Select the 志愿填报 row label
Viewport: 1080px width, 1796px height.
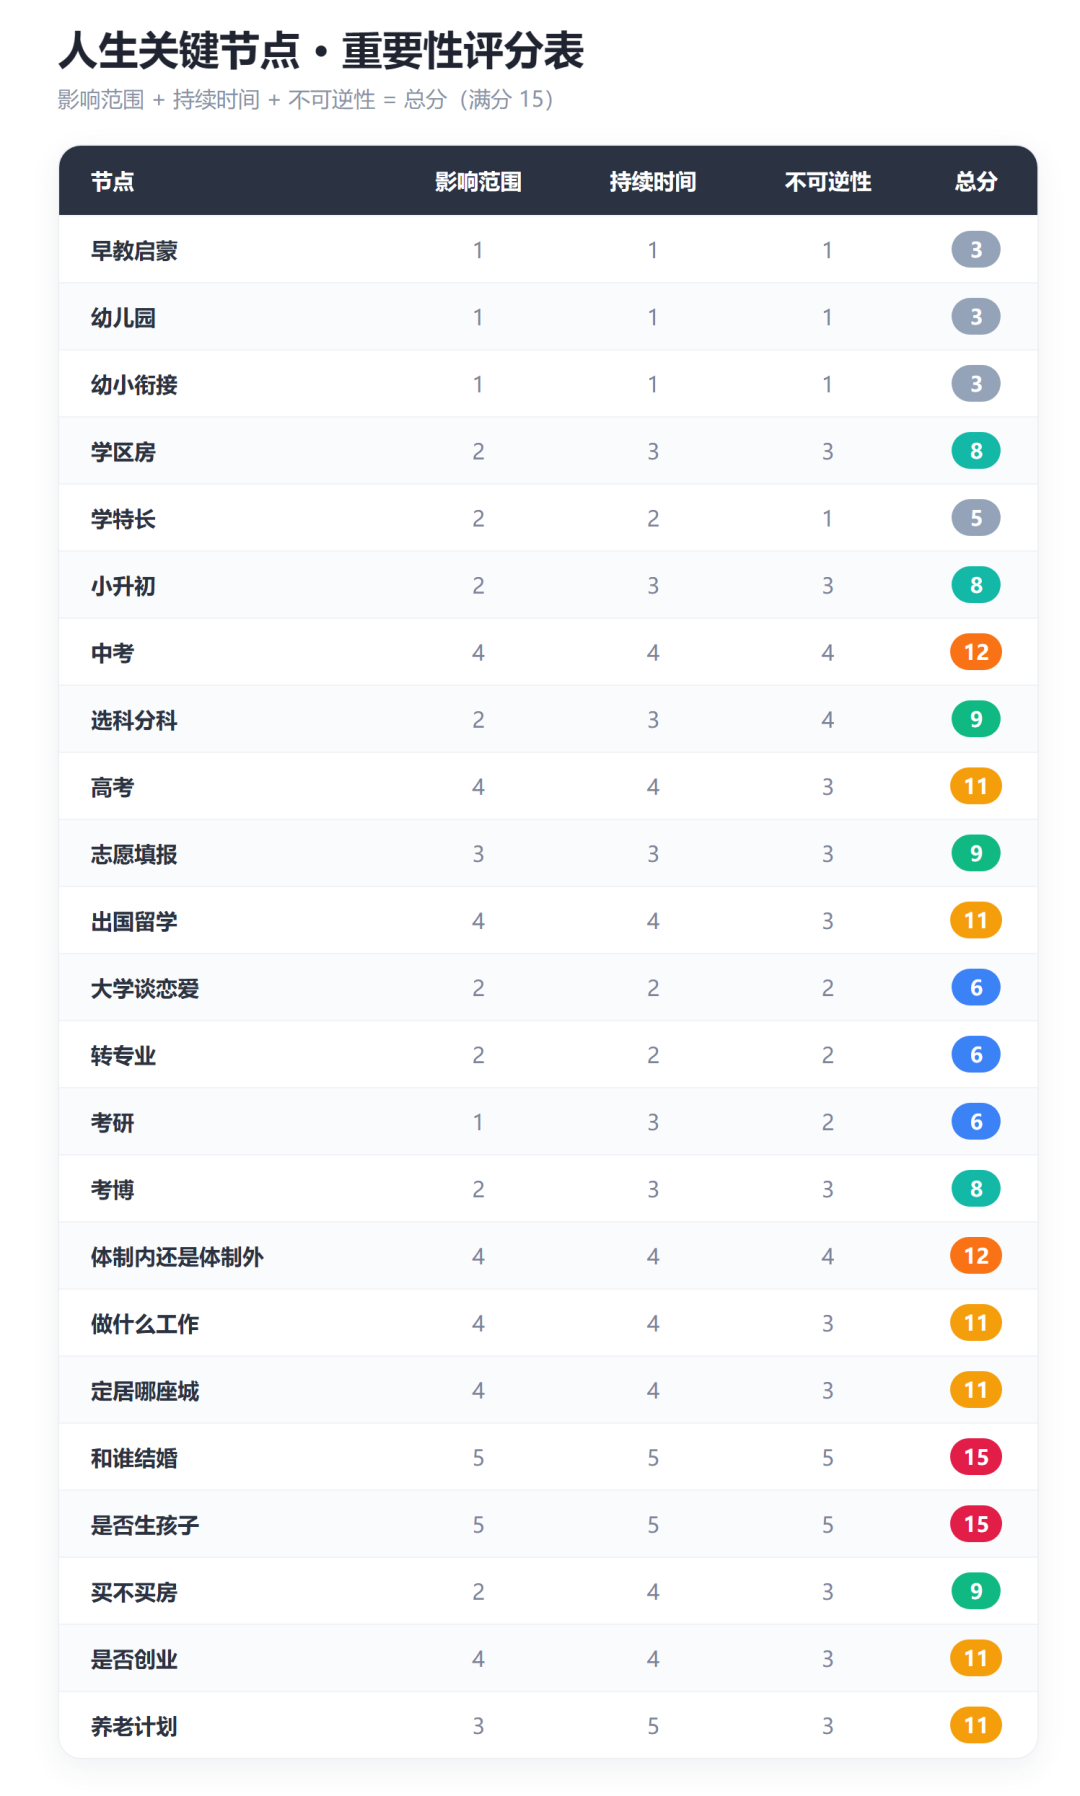(x=134, y=854)
